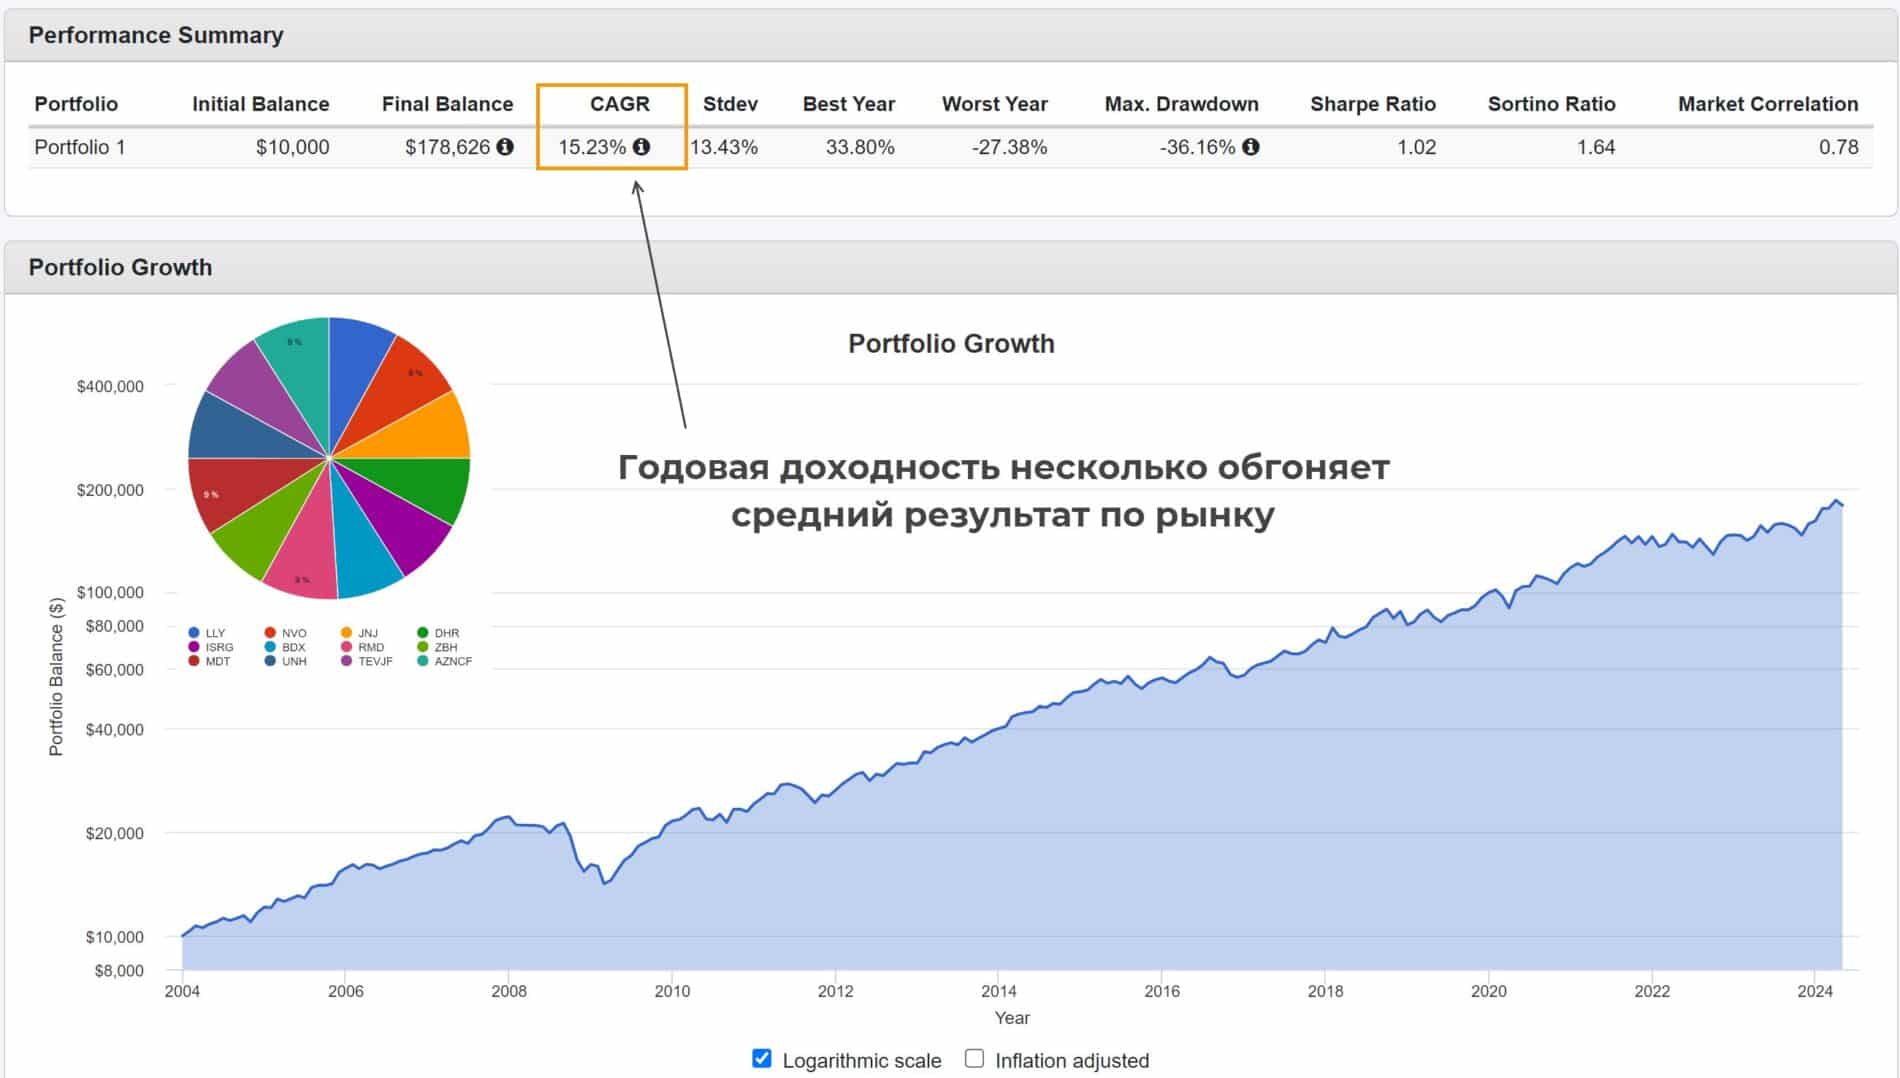Select the NVO legend dot
1900x1078 pixels.
pyautogui.click(x=270, y=633)
